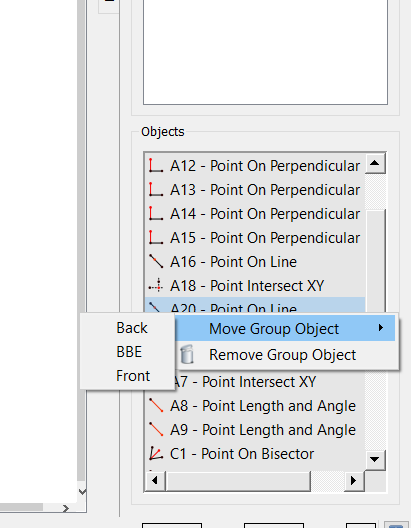Click the trash icon for Remove Group Object
The width and height of the screenshot is (411, 528).
[x=187, y=354]
